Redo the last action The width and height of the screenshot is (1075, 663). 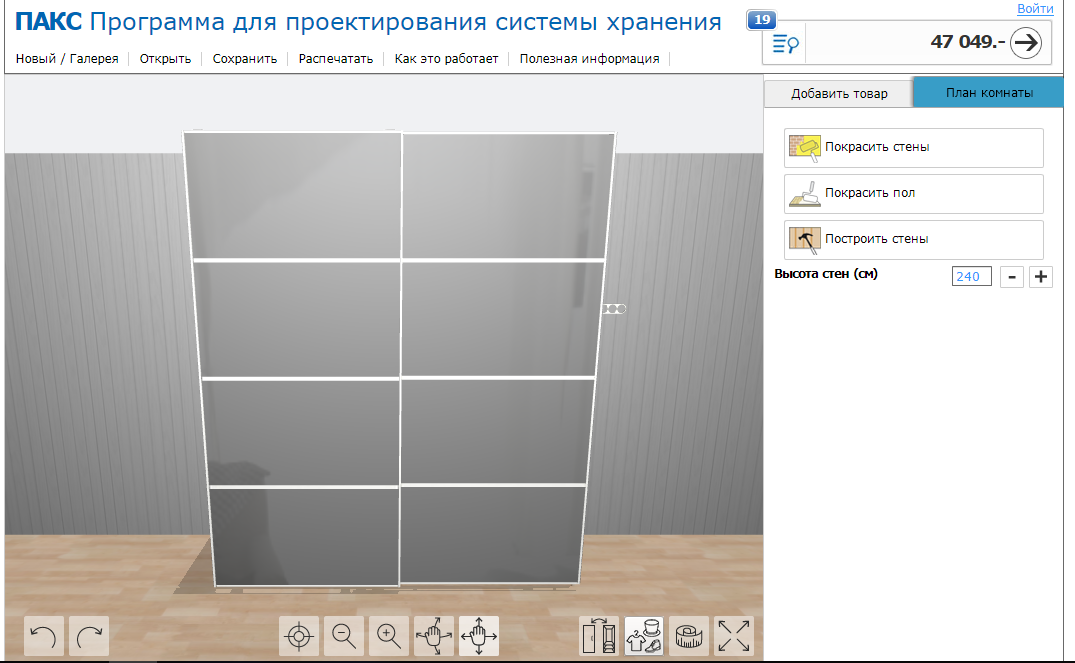point(89,636)
